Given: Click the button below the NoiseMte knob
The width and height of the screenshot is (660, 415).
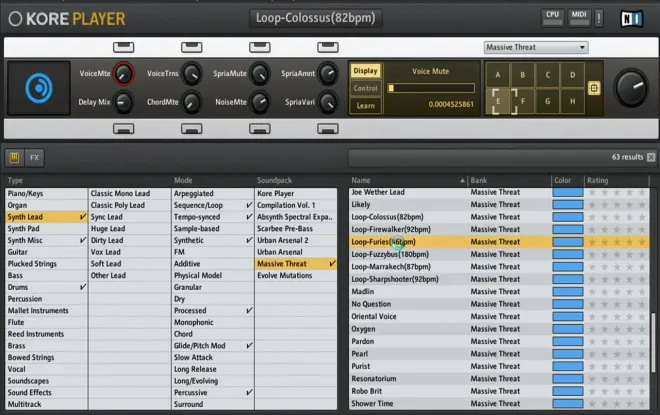Looking at the screenshot, I should pos(260,128).
